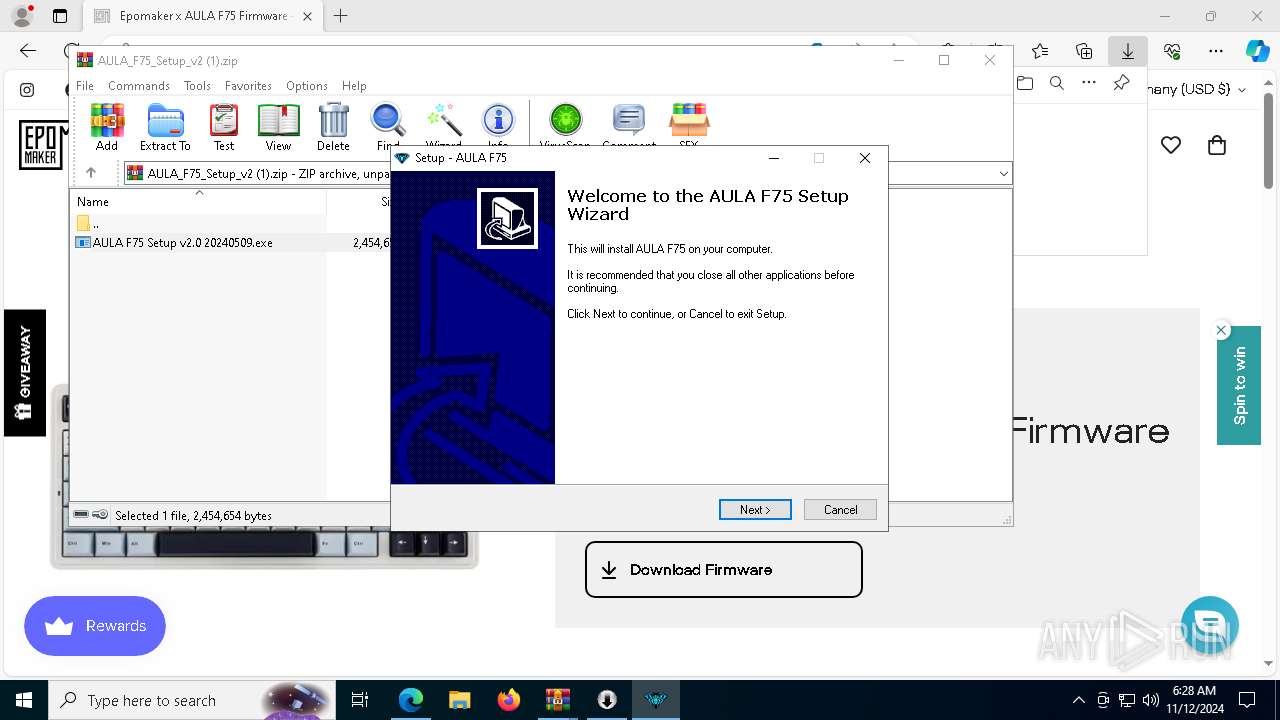Screen dimensions: 1280x720
Task: Run the VirusScan icon
Action: (565, 122)
